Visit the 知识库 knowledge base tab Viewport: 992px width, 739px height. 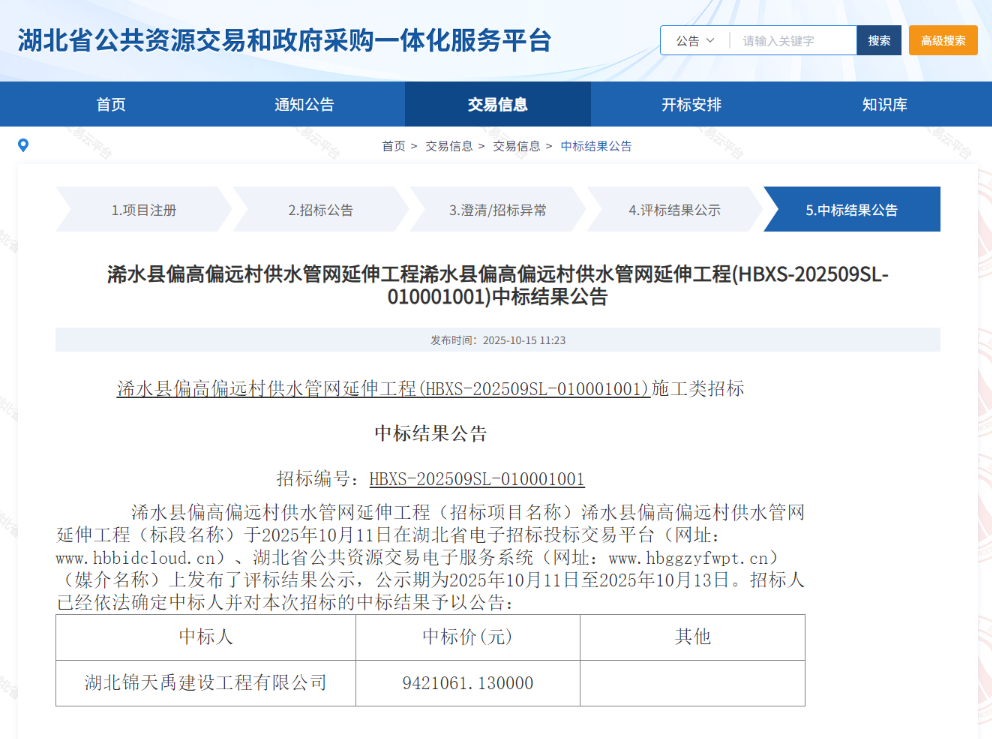click(883, 103)
